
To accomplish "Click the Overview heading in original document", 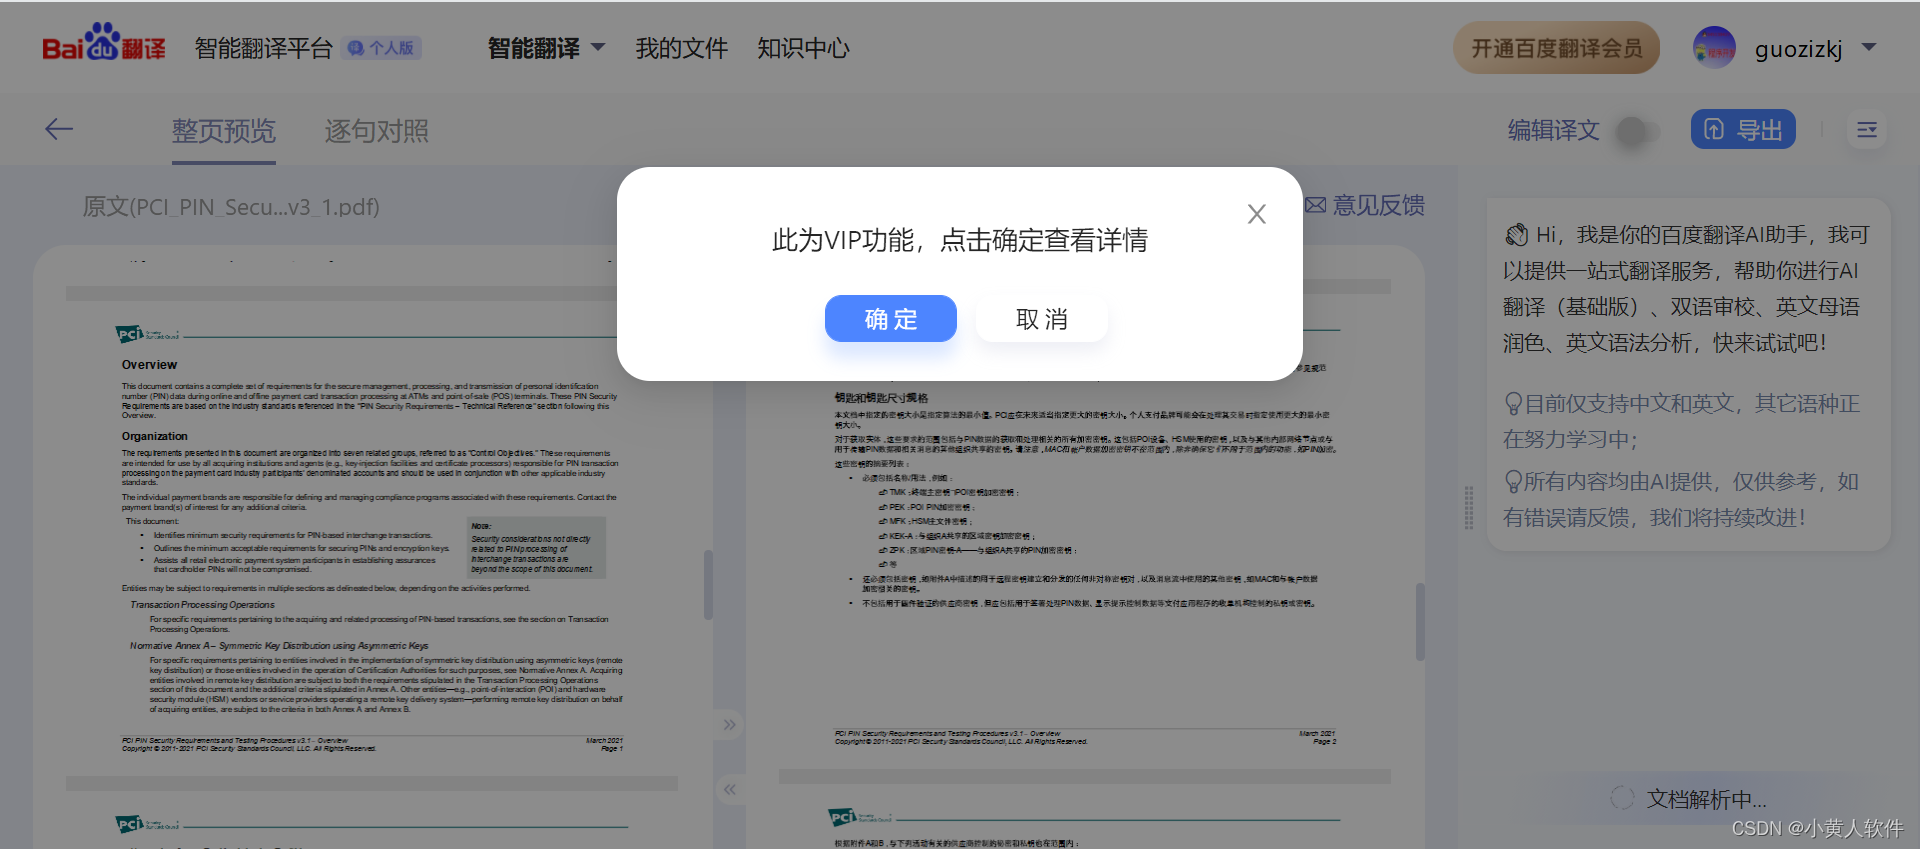I will (149, 365).
